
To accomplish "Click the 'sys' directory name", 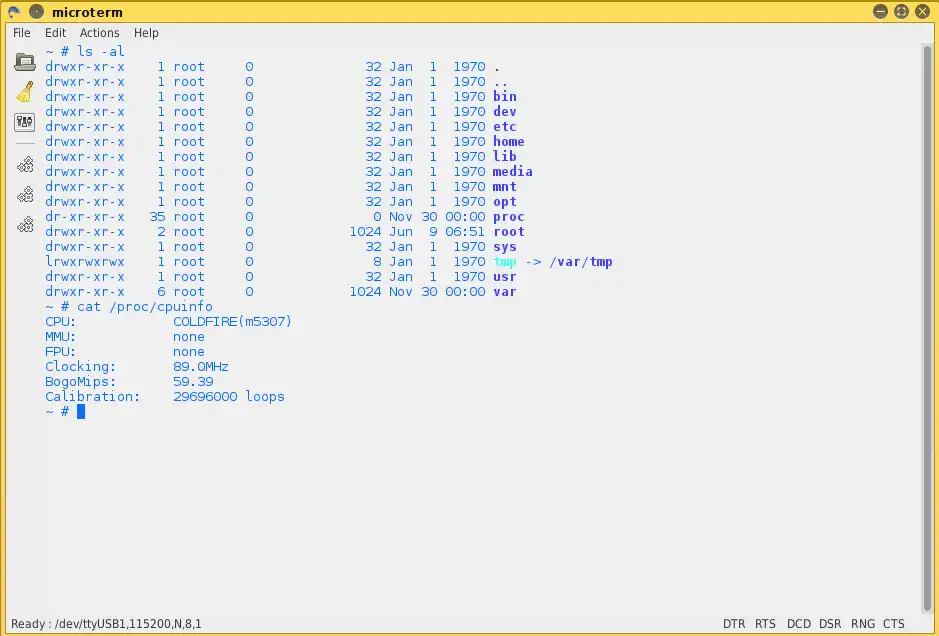I will (x=505, y=247).
